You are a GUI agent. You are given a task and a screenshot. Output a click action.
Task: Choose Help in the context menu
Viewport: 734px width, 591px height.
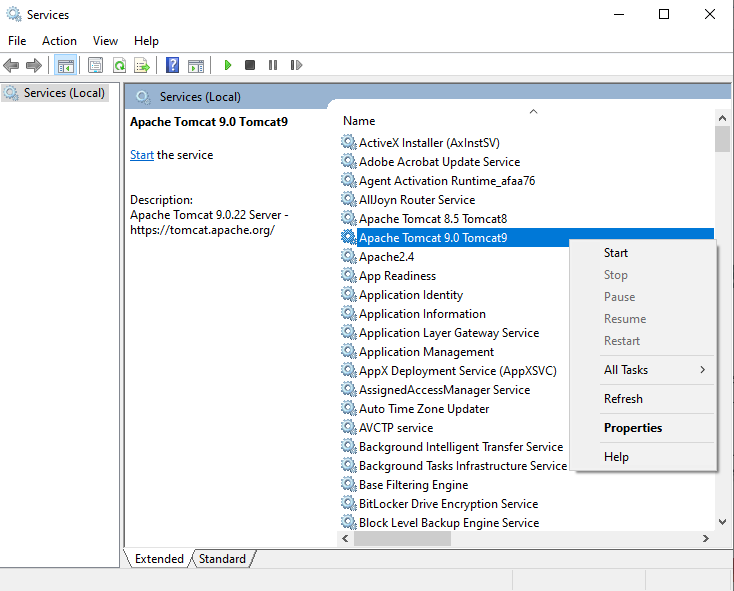(644, 457)
